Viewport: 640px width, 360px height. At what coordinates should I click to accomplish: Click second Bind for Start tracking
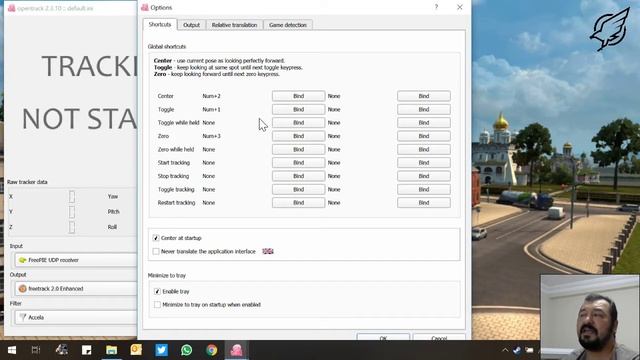(x=424, y=162)
